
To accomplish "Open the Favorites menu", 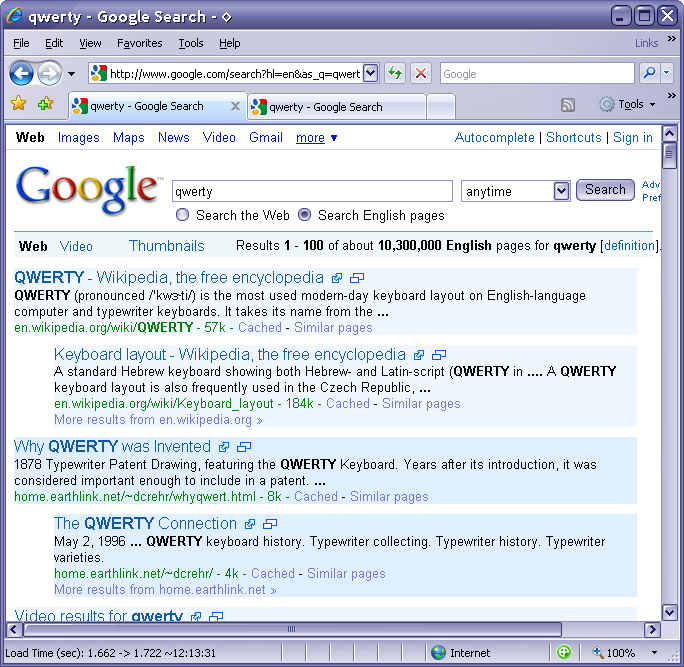I will click(x=139, y=43).
